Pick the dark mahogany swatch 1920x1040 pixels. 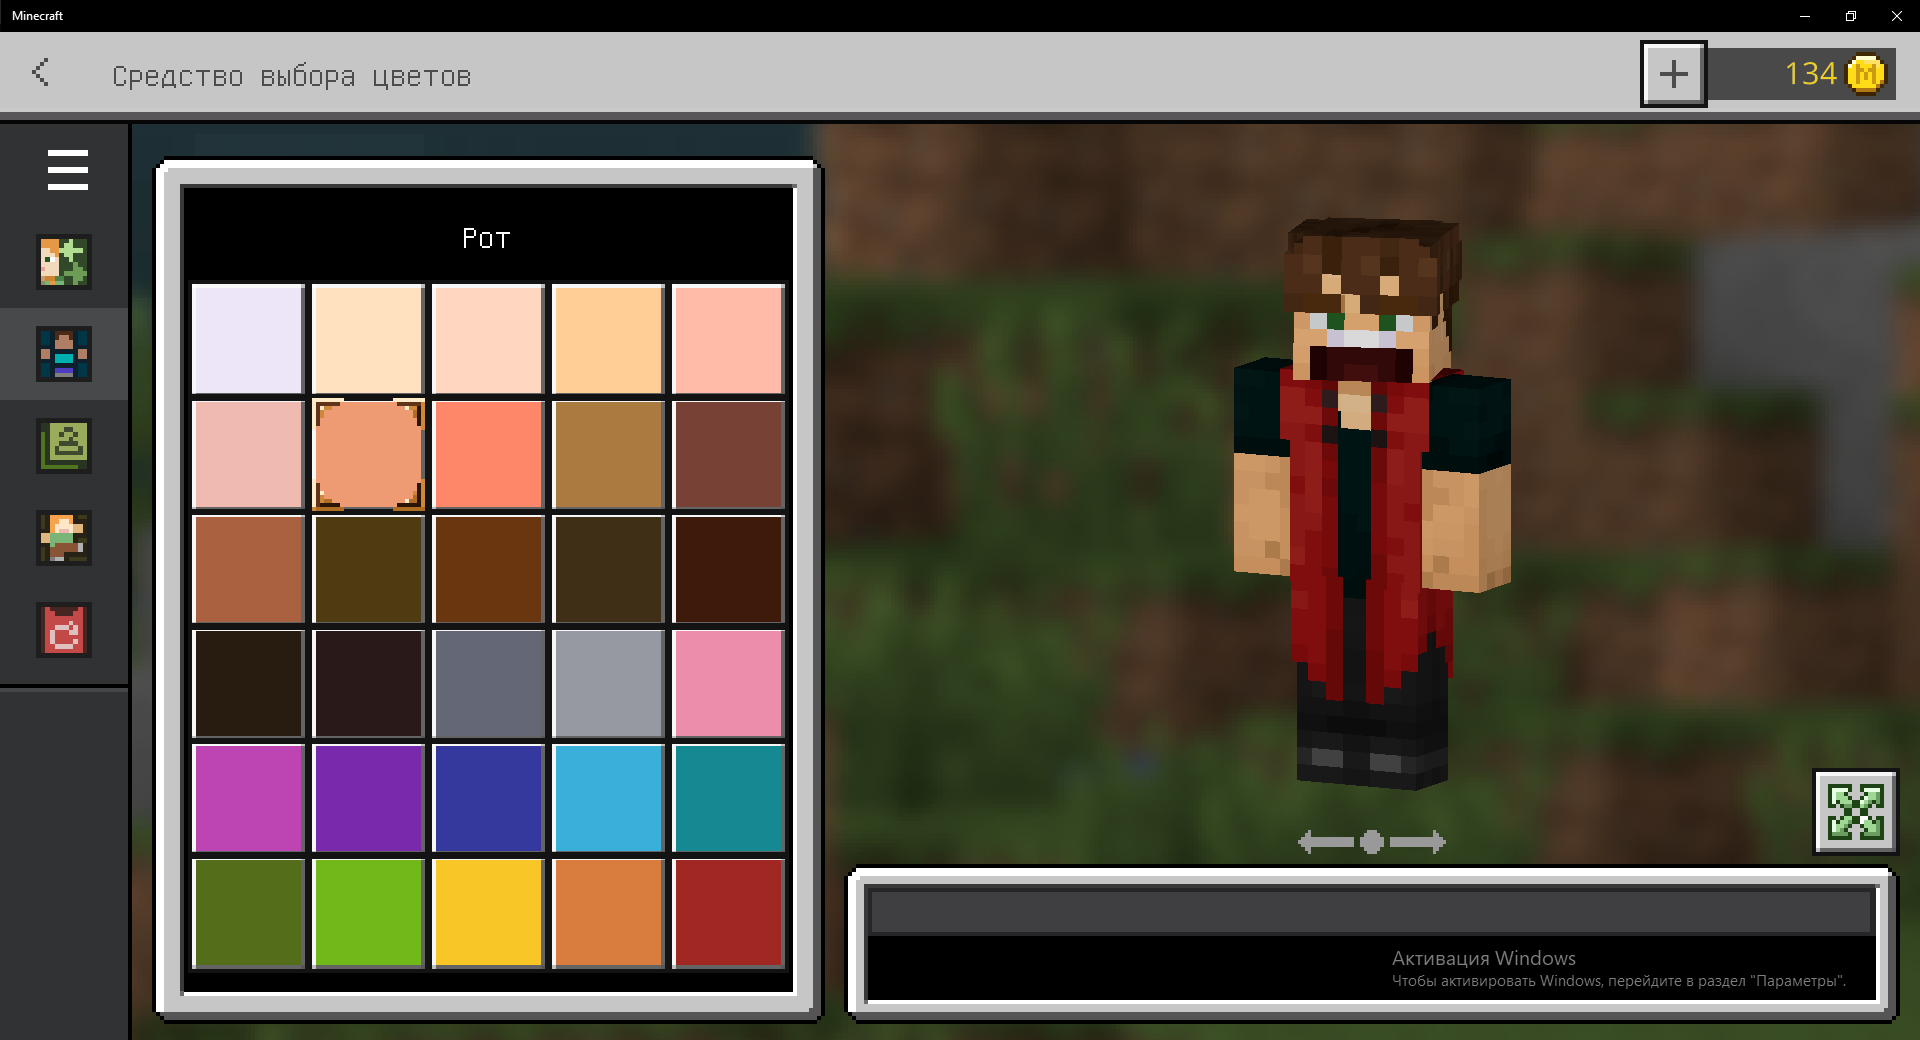pyautogui.click(x=728, y=569)
